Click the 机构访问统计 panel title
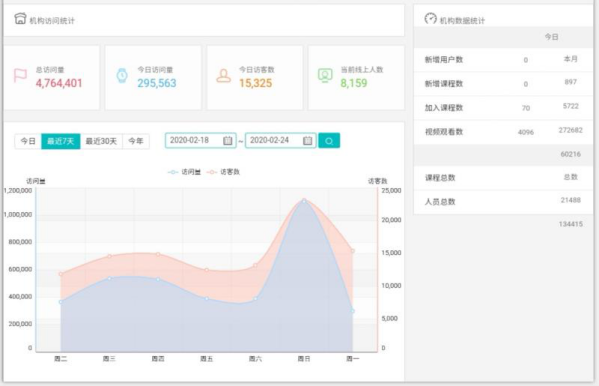The height and width of the screenshot is (386, 599). [52, 21]
